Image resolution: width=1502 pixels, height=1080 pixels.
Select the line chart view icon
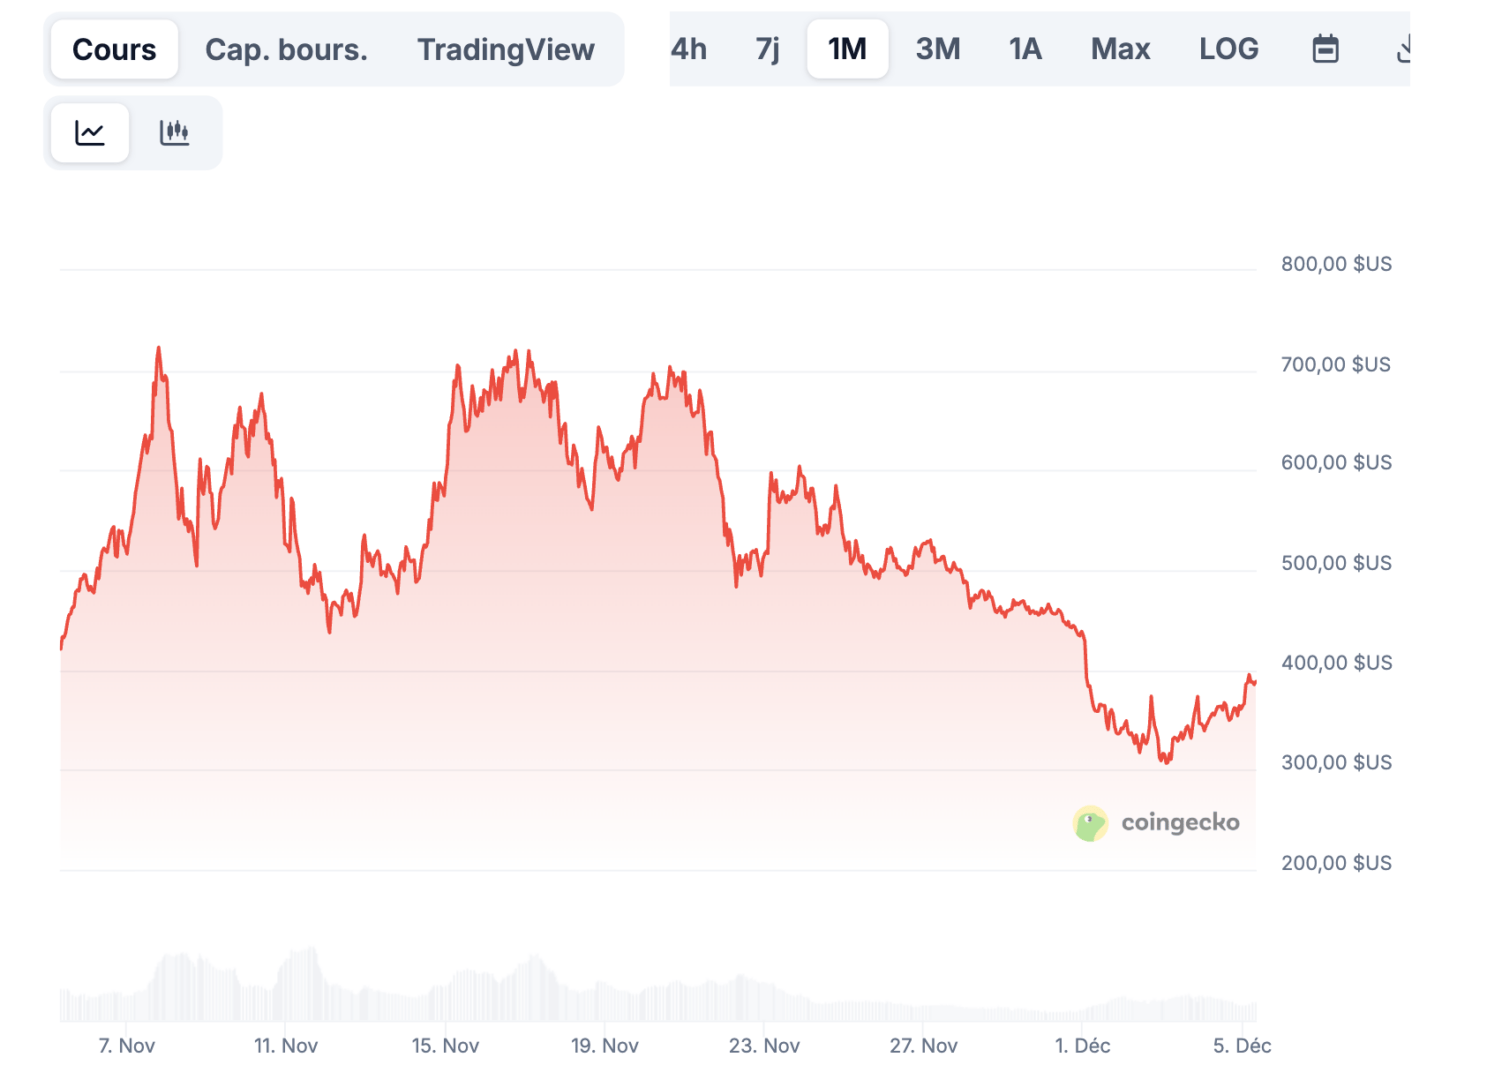point(90,133)
